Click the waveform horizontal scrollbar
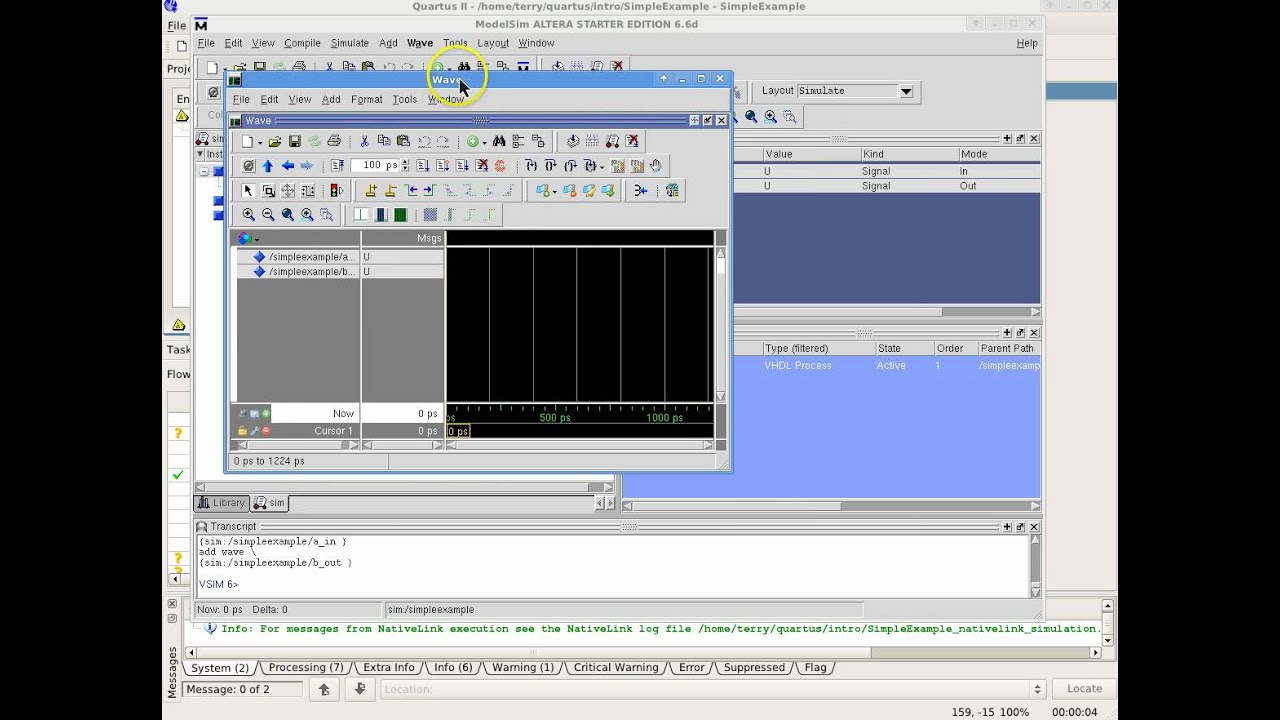Screen dimensions: 1280x720 [x=579, y=445]
